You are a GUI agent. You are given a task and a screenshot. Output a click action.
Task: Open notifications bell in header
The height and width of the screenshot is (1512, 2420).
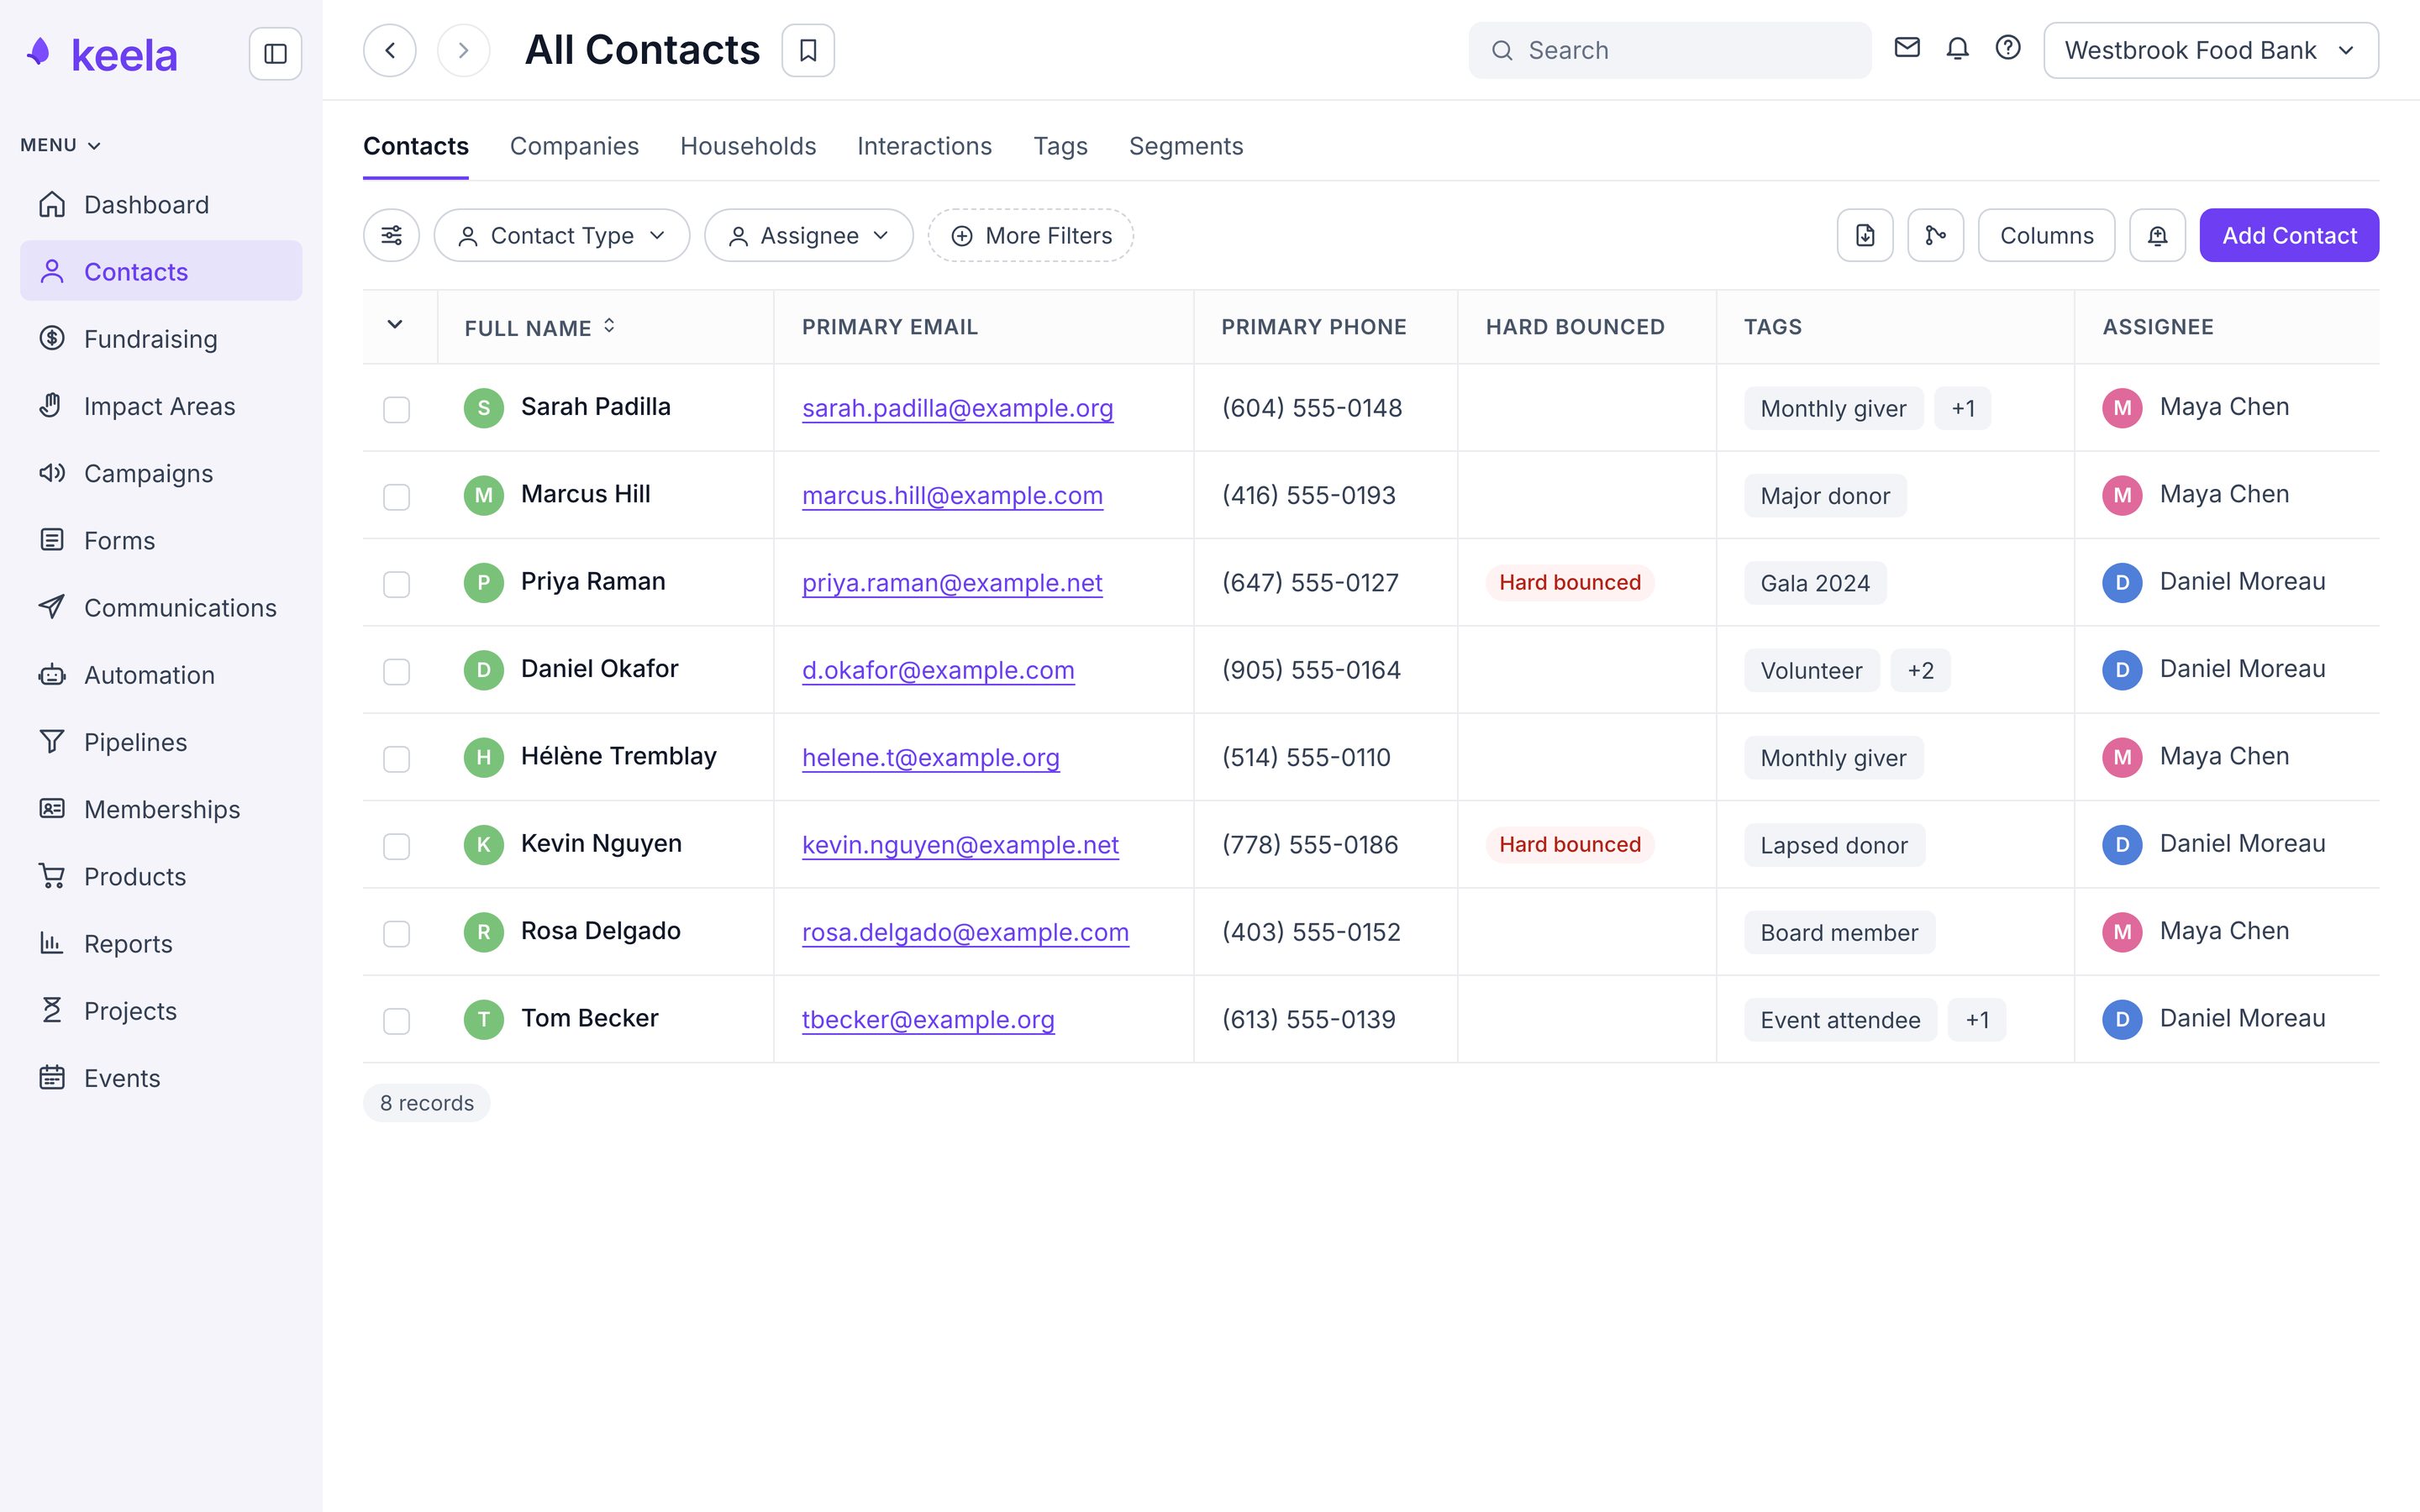point(1957,47)
